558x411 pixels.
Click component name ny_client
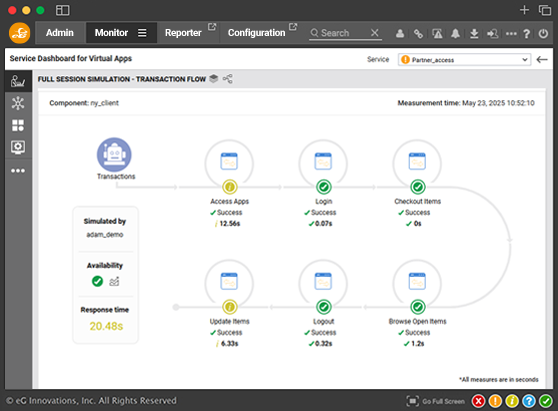[104, 103]
